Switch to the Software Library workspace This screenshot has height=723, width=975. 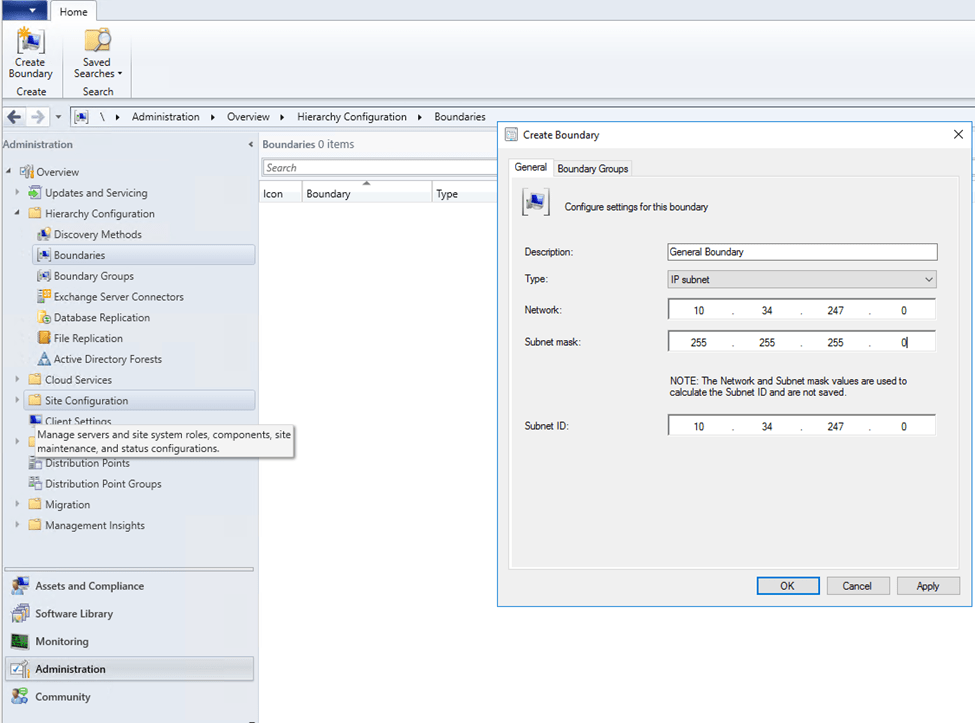point(74,614)
